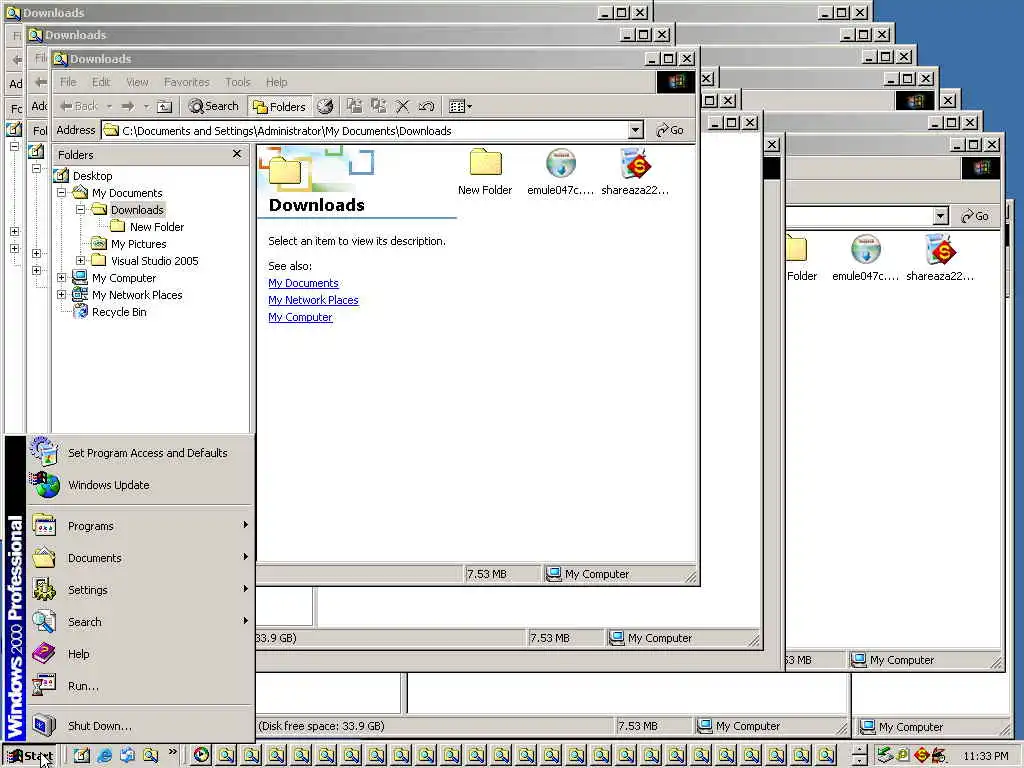Click the Delete X toolbar icon
Viewport: 1024px width, 768px height.
[x=402, y=106]
